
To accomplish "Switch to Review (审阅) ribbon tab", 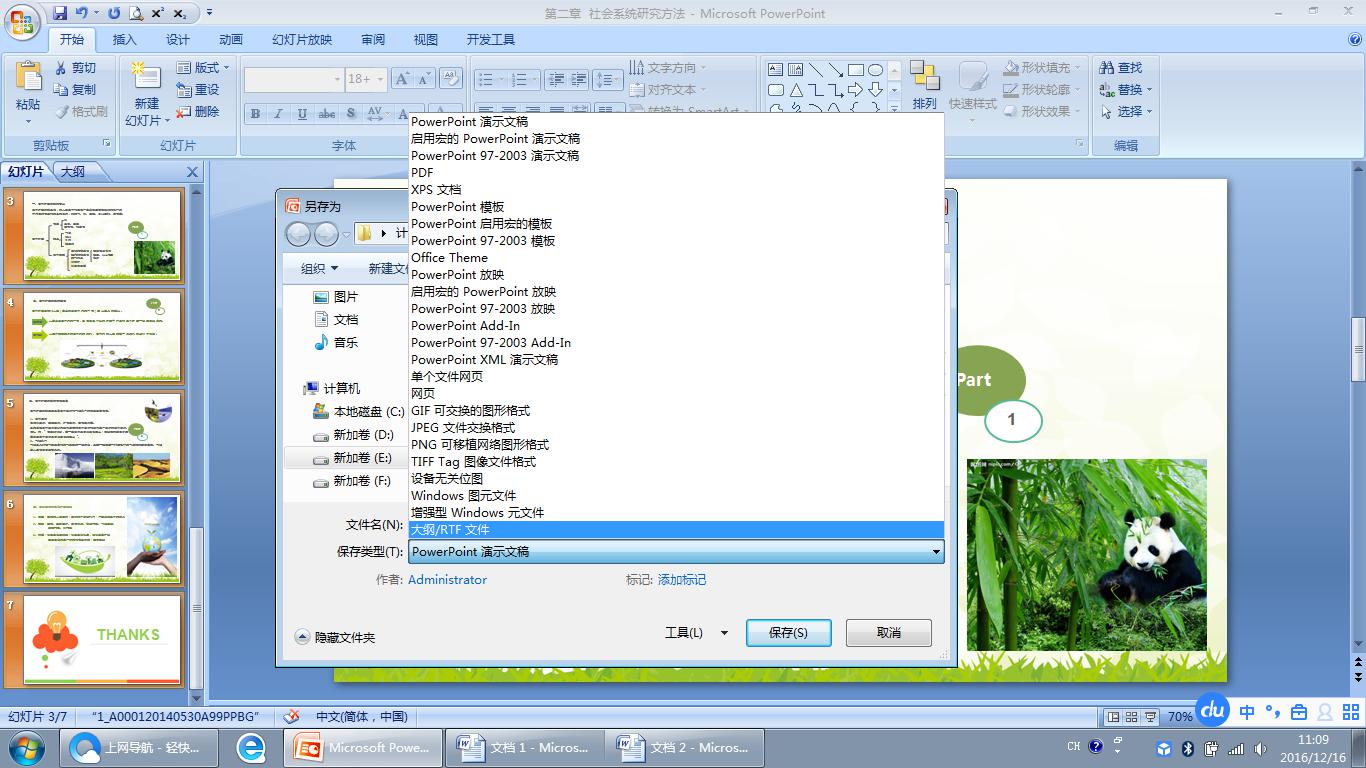I will (x=373, y=40).
